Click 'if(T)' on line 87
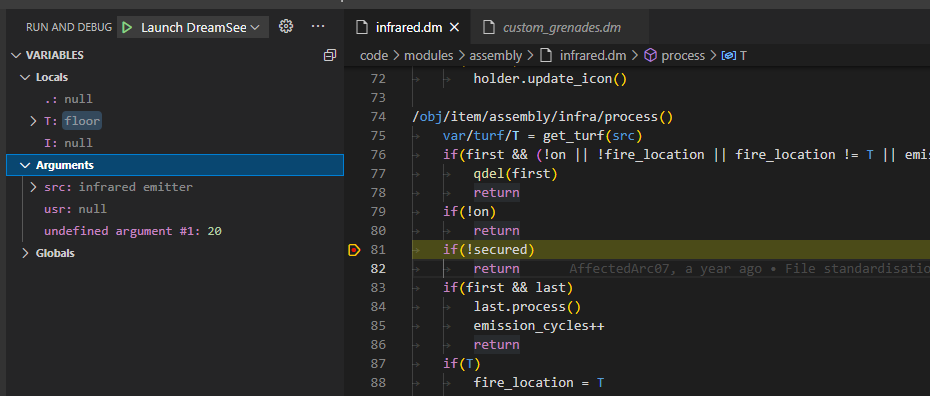This screenshot has width=930, height=396. click(x=461, y=363)
